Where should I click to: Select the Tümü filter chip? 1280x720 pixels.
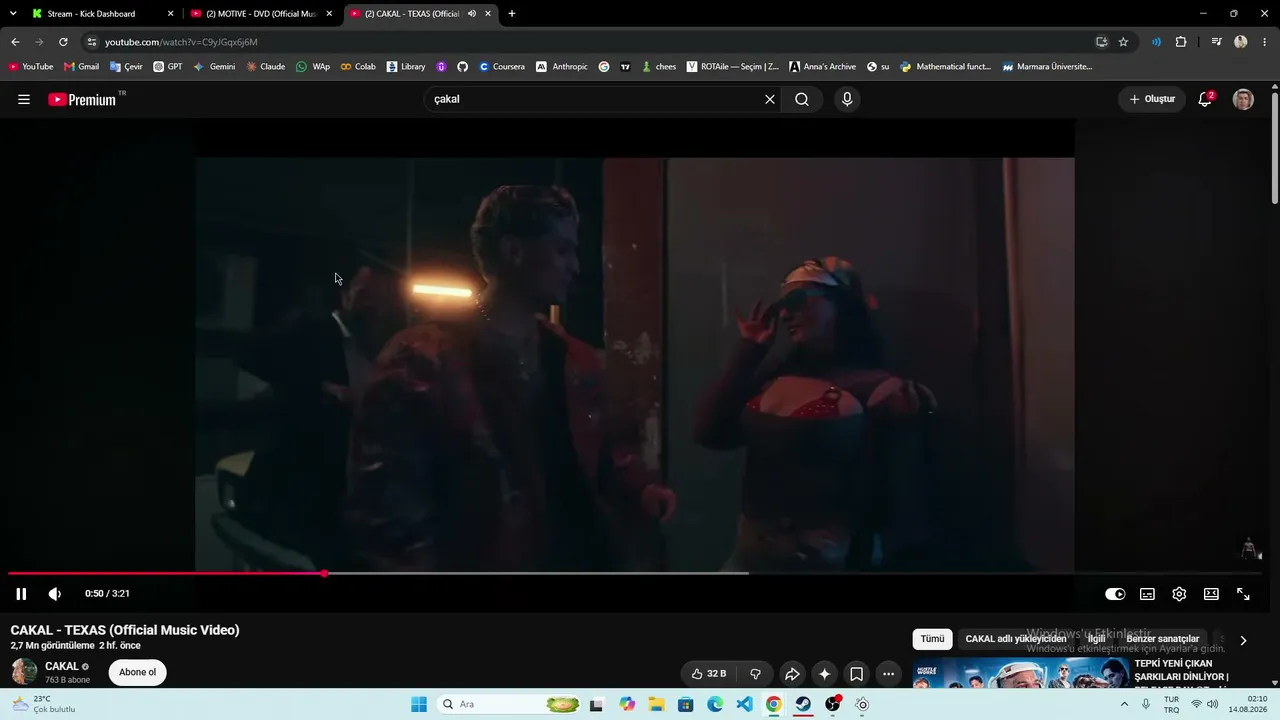[932, 639]
